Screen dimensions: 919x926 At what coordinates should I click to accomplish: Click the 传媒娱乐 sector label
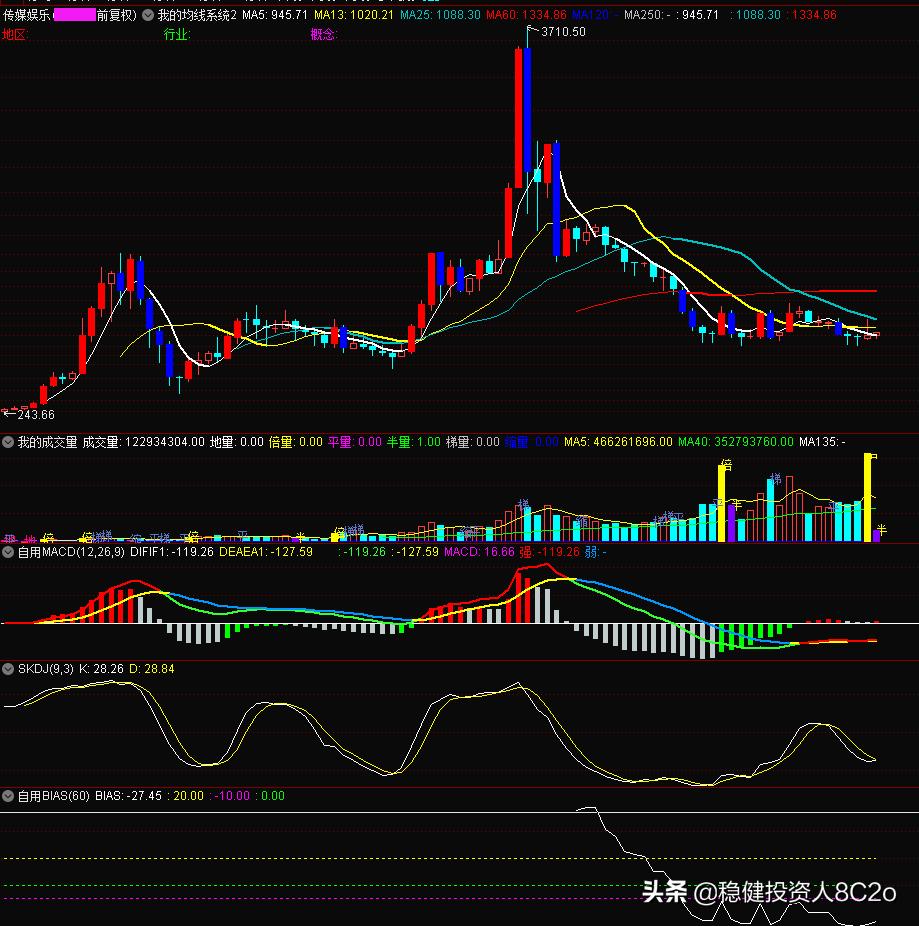(25, 16)
